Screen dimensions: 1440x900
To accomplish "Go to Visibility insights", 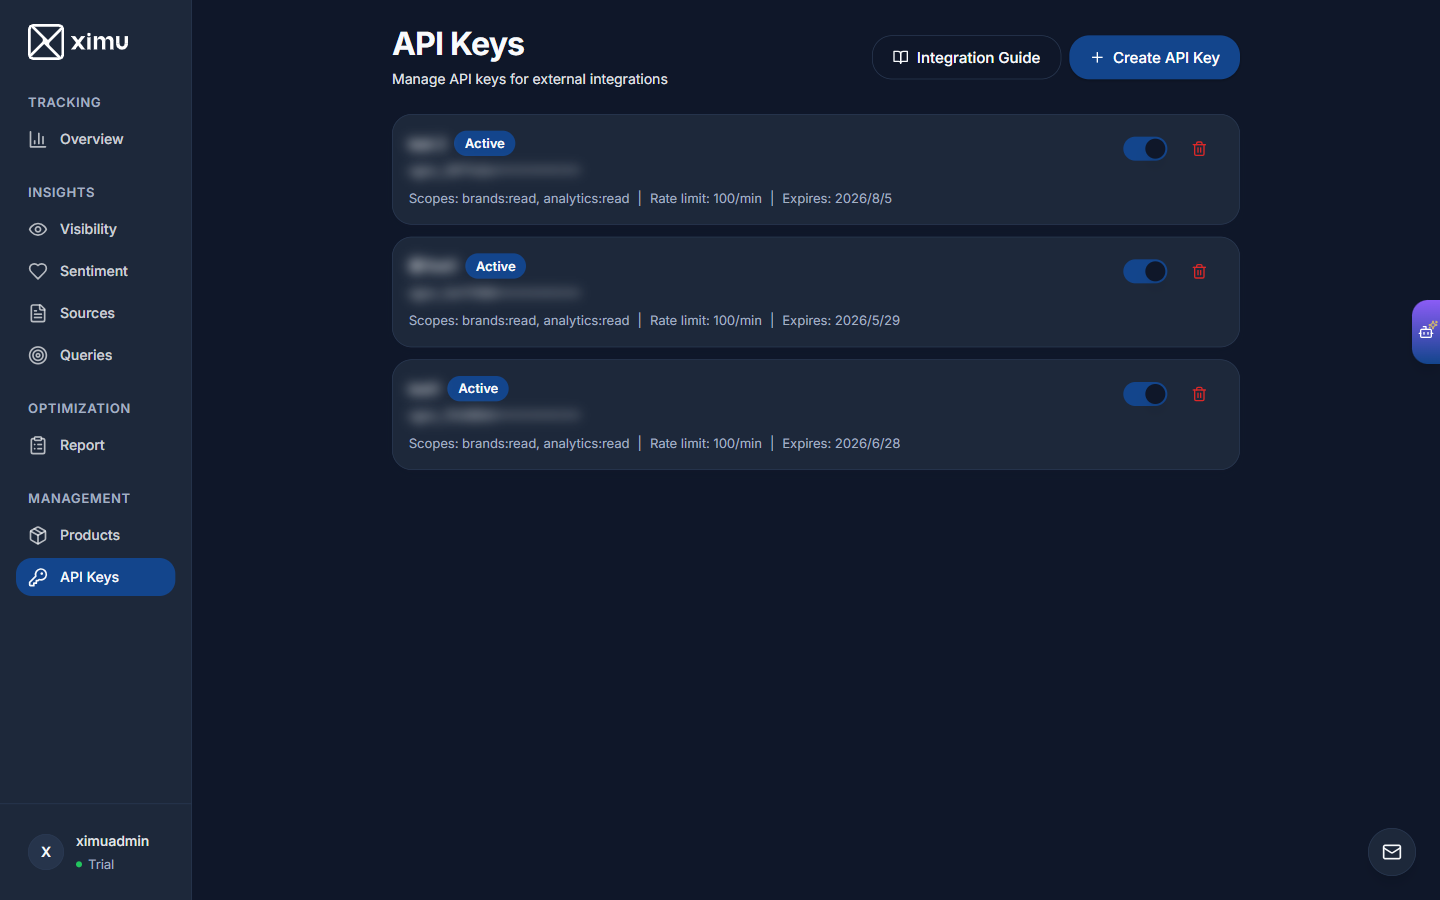I will (x=95, y=229).
